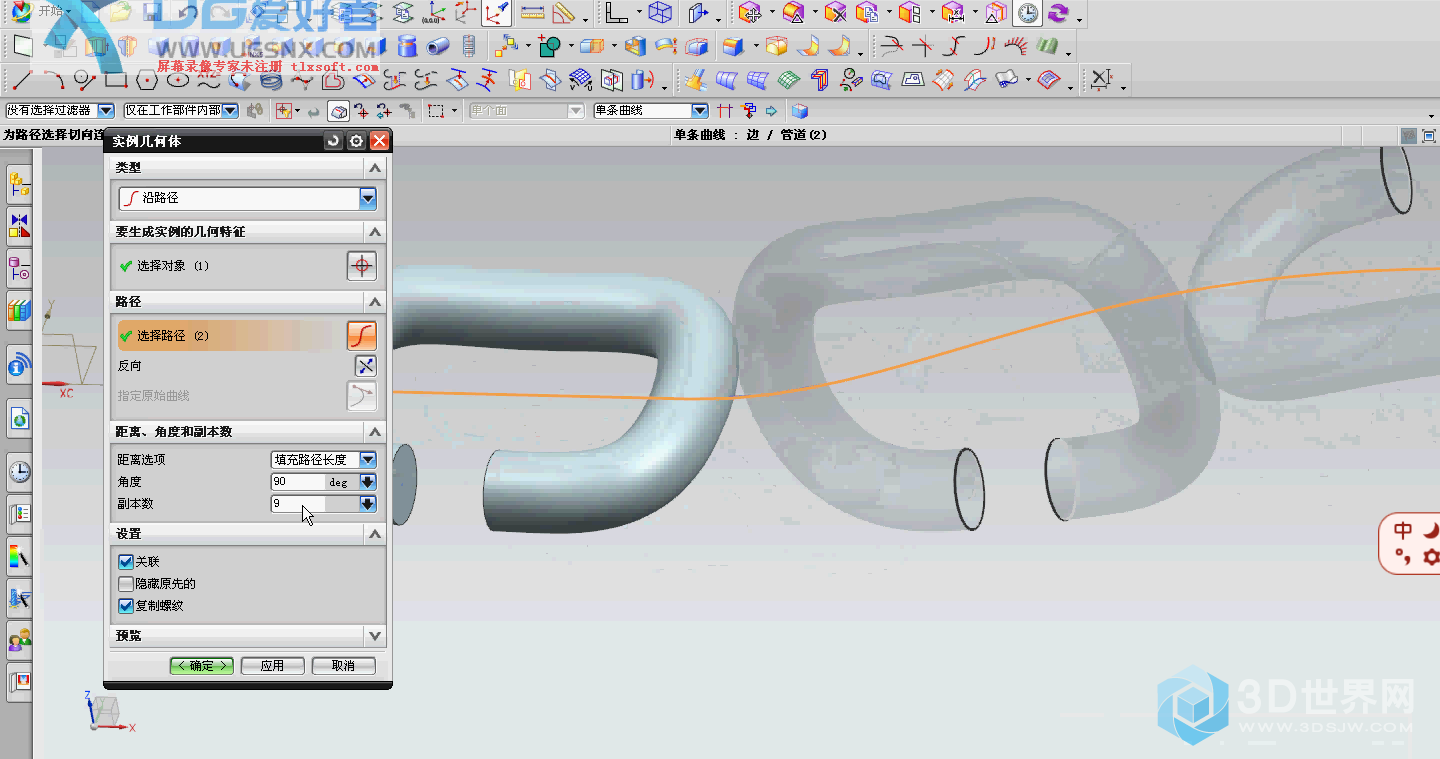The image size is (1440, 759).
Task: Click into the 角度 angle input field
Action: pos(299,482)
